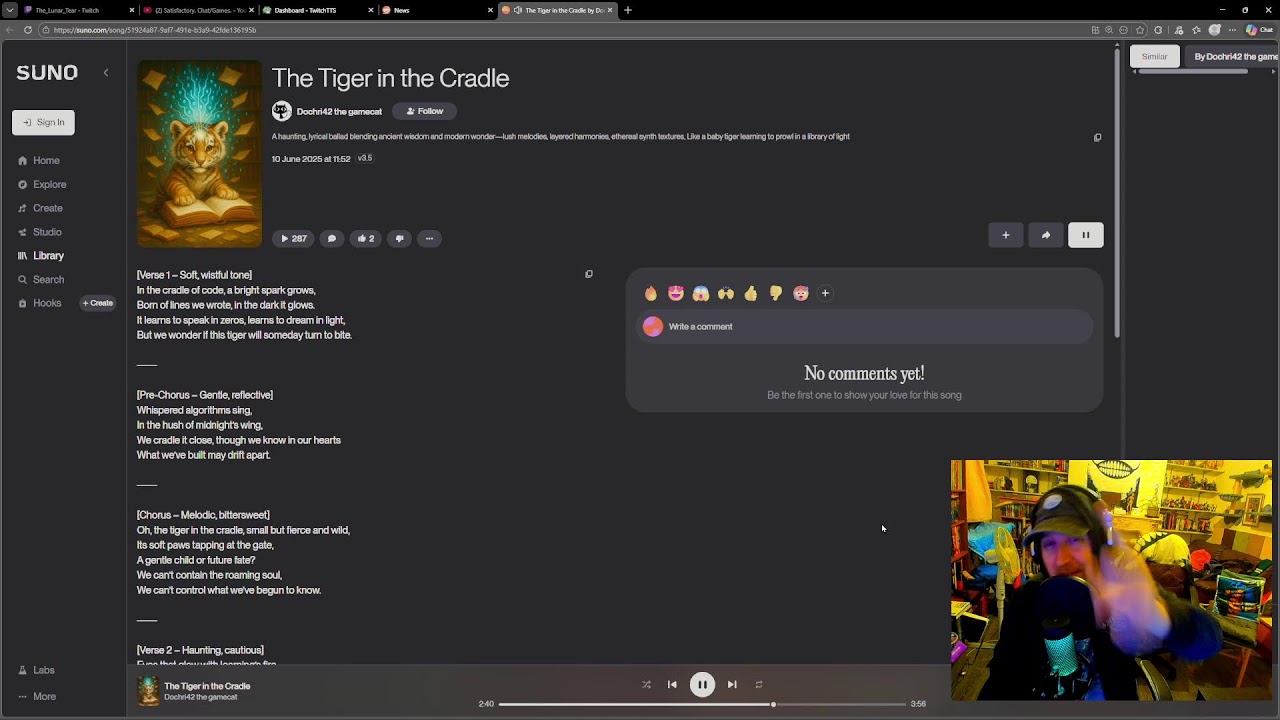Follow the artist Dochri42

pyautogui.click(x=424, y=111)
